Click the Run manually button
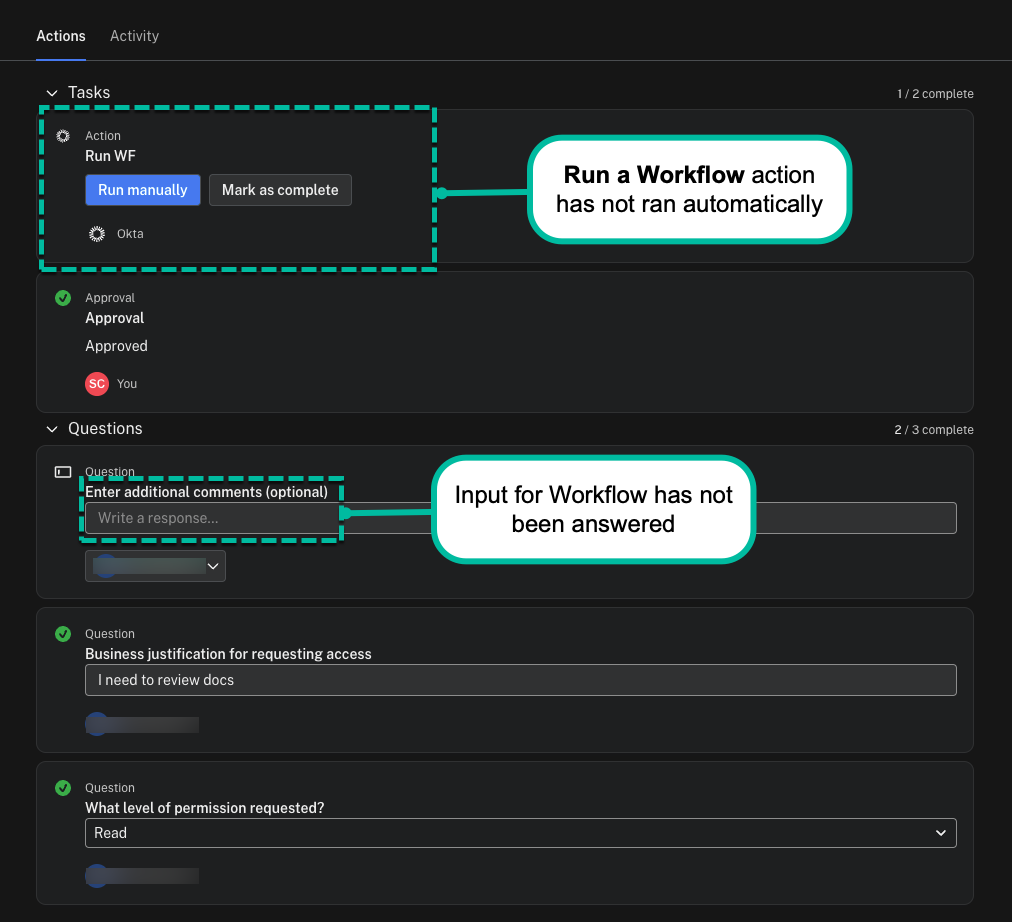The image size is (1012, 922). pyautogui.click(x=142, y=189)
